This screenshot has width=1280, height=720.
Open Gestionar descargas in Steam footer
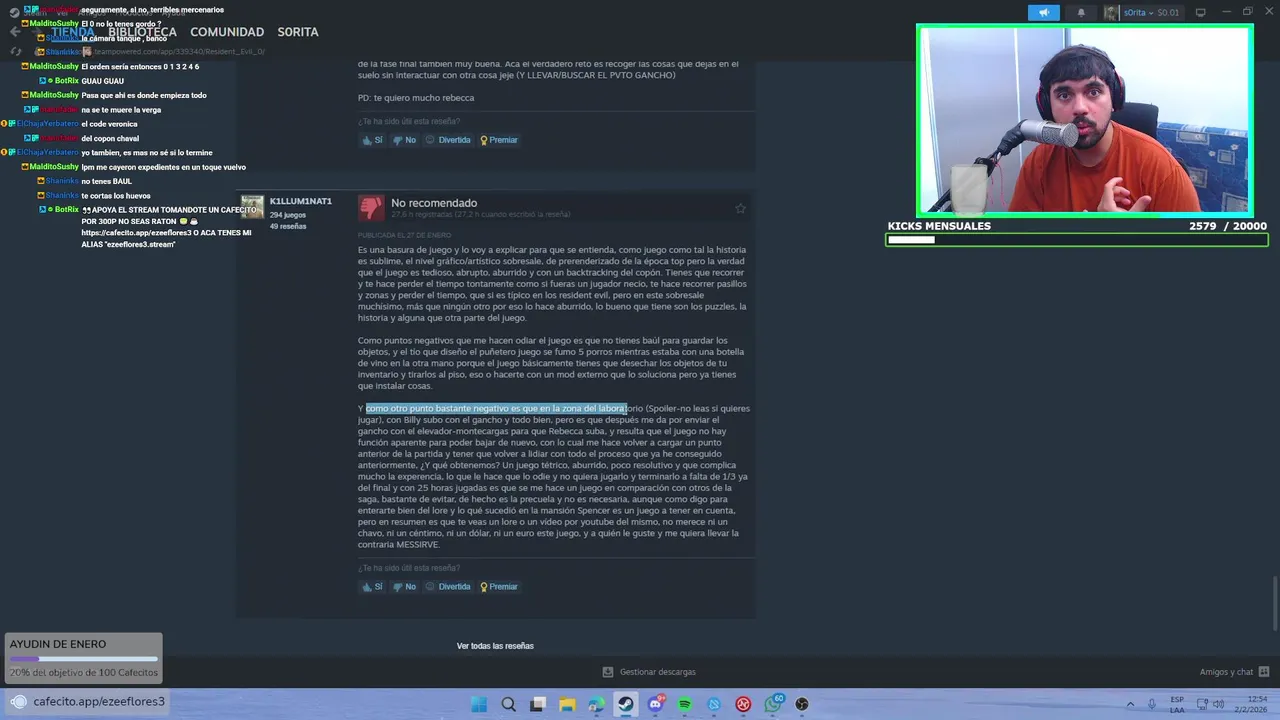point(649,672)
